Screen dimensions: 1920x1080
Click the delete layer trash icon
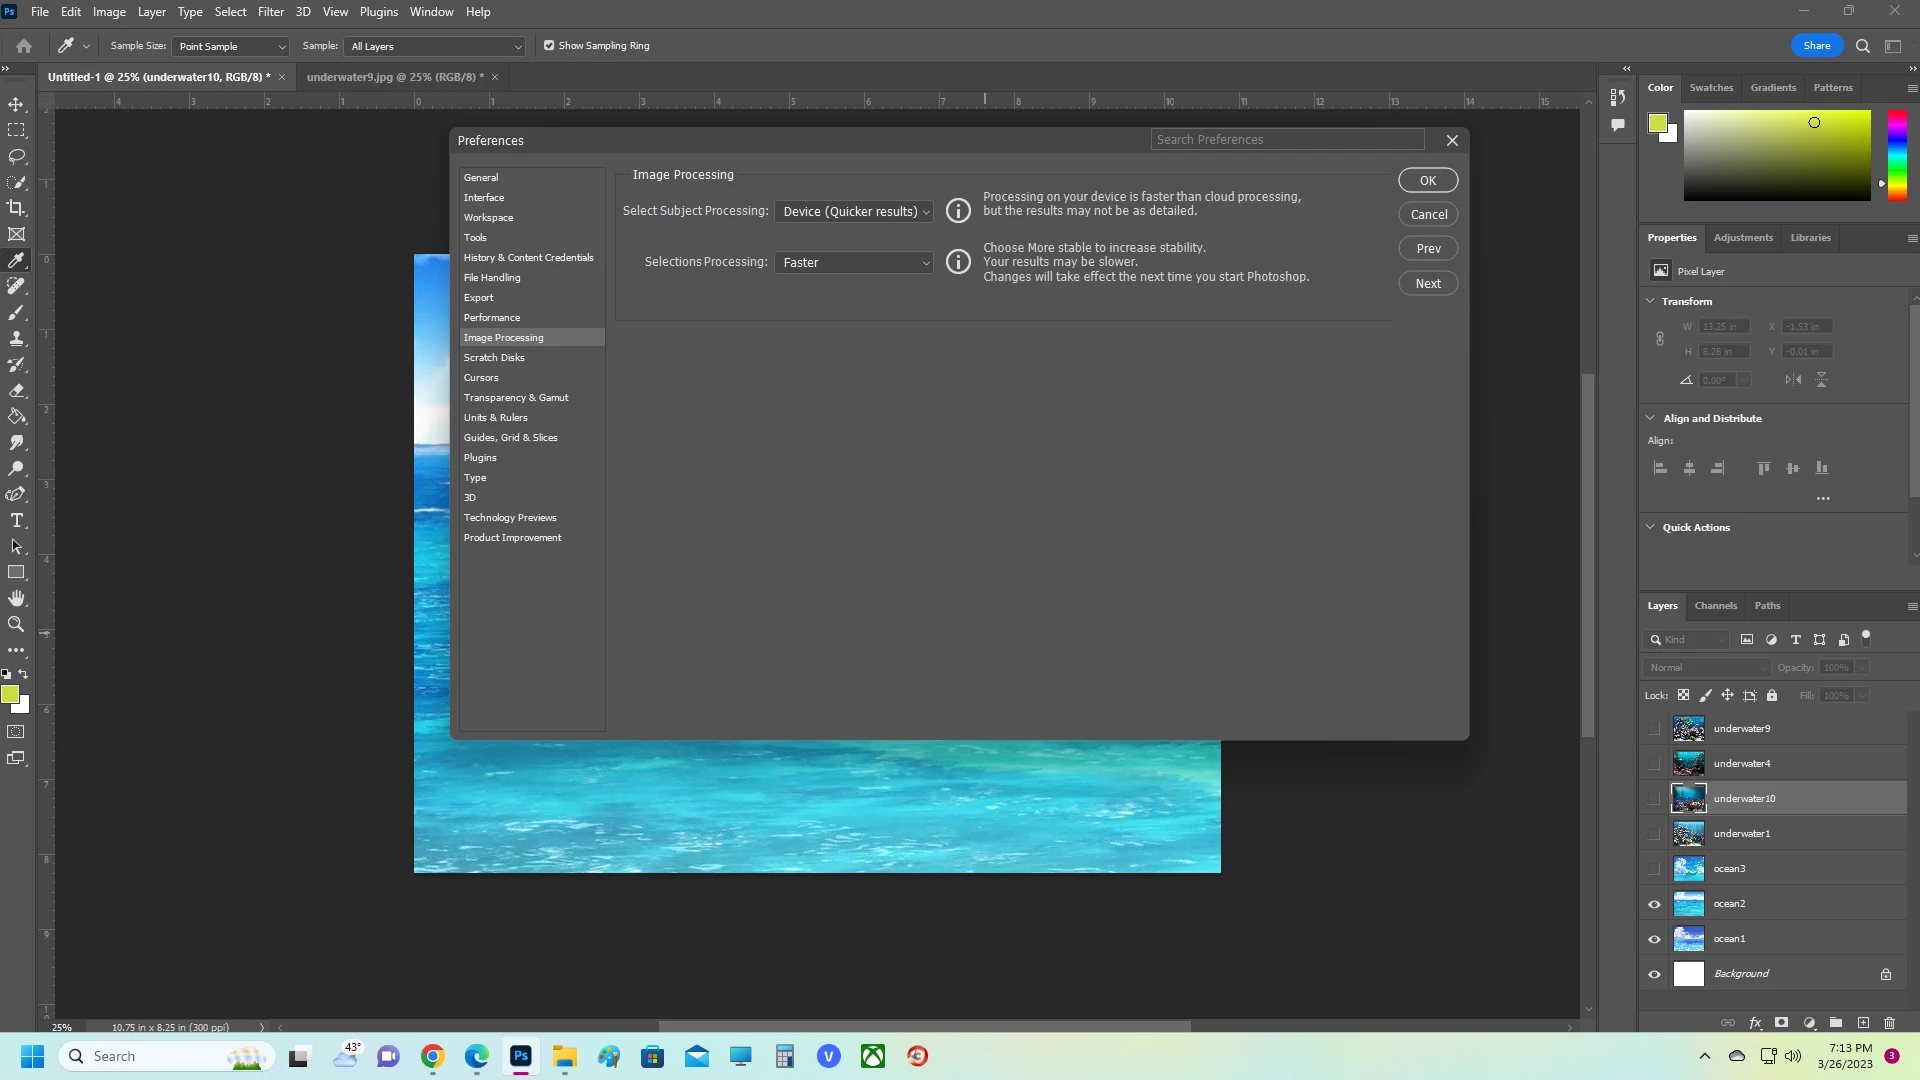(x=1889, y=1023)
